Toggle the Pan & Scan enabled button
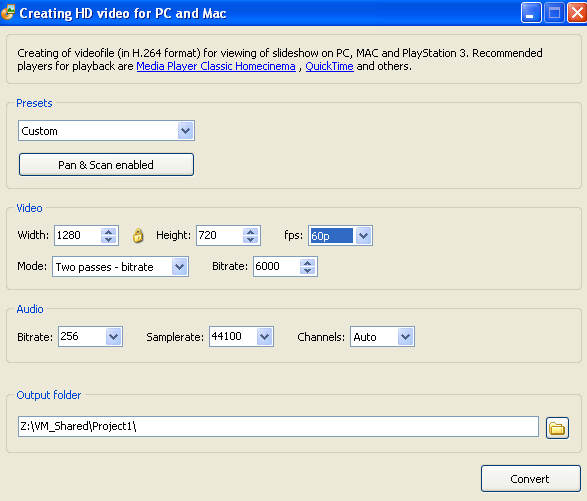Viewport: 587px width, 501px height. (106, 165)
